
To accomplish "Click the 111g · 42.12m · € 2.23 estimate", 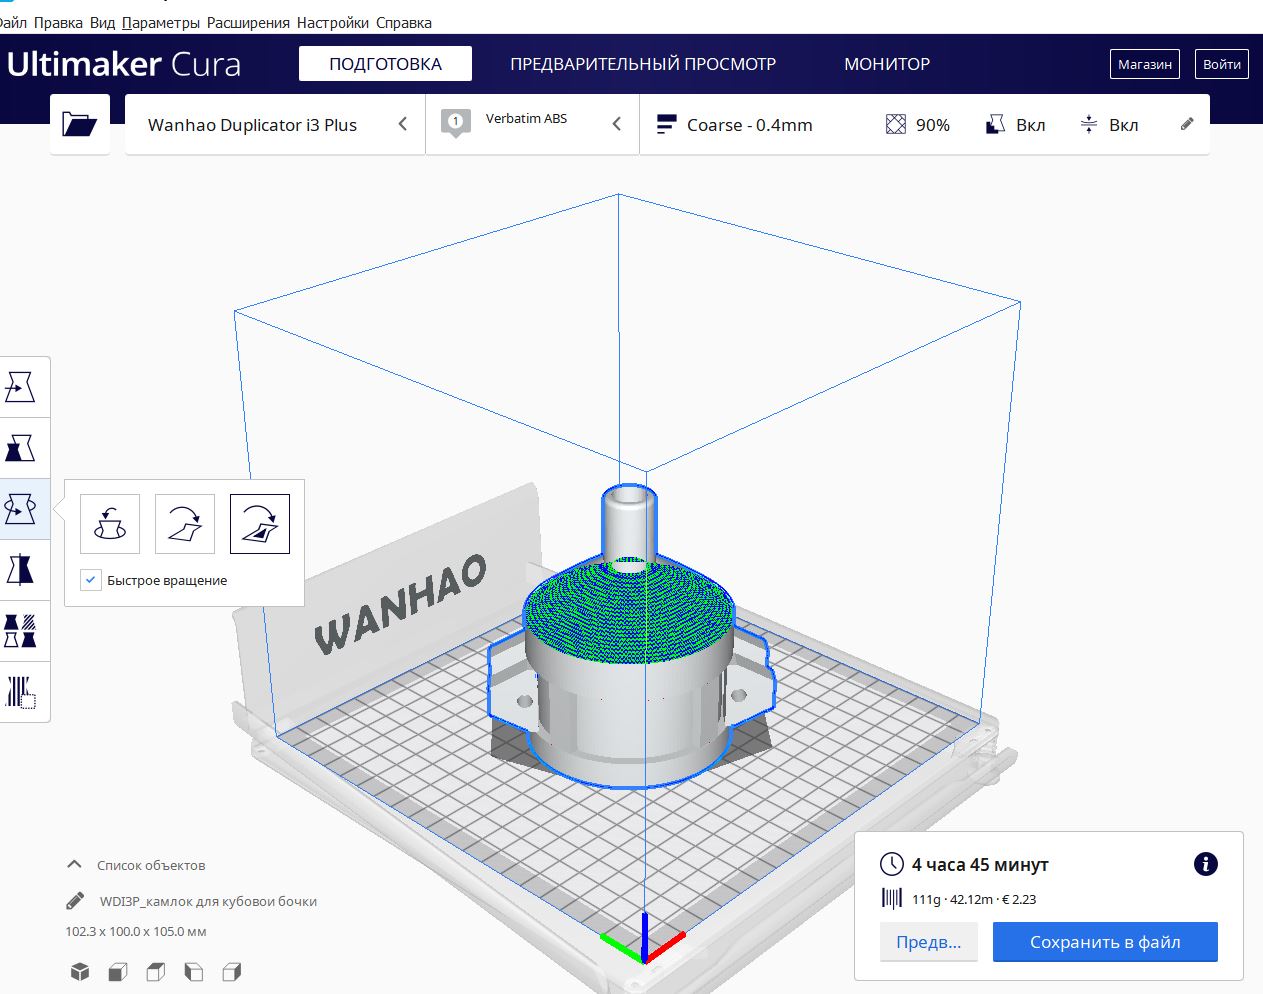I will pyautogui.click(x=974, y=899).
